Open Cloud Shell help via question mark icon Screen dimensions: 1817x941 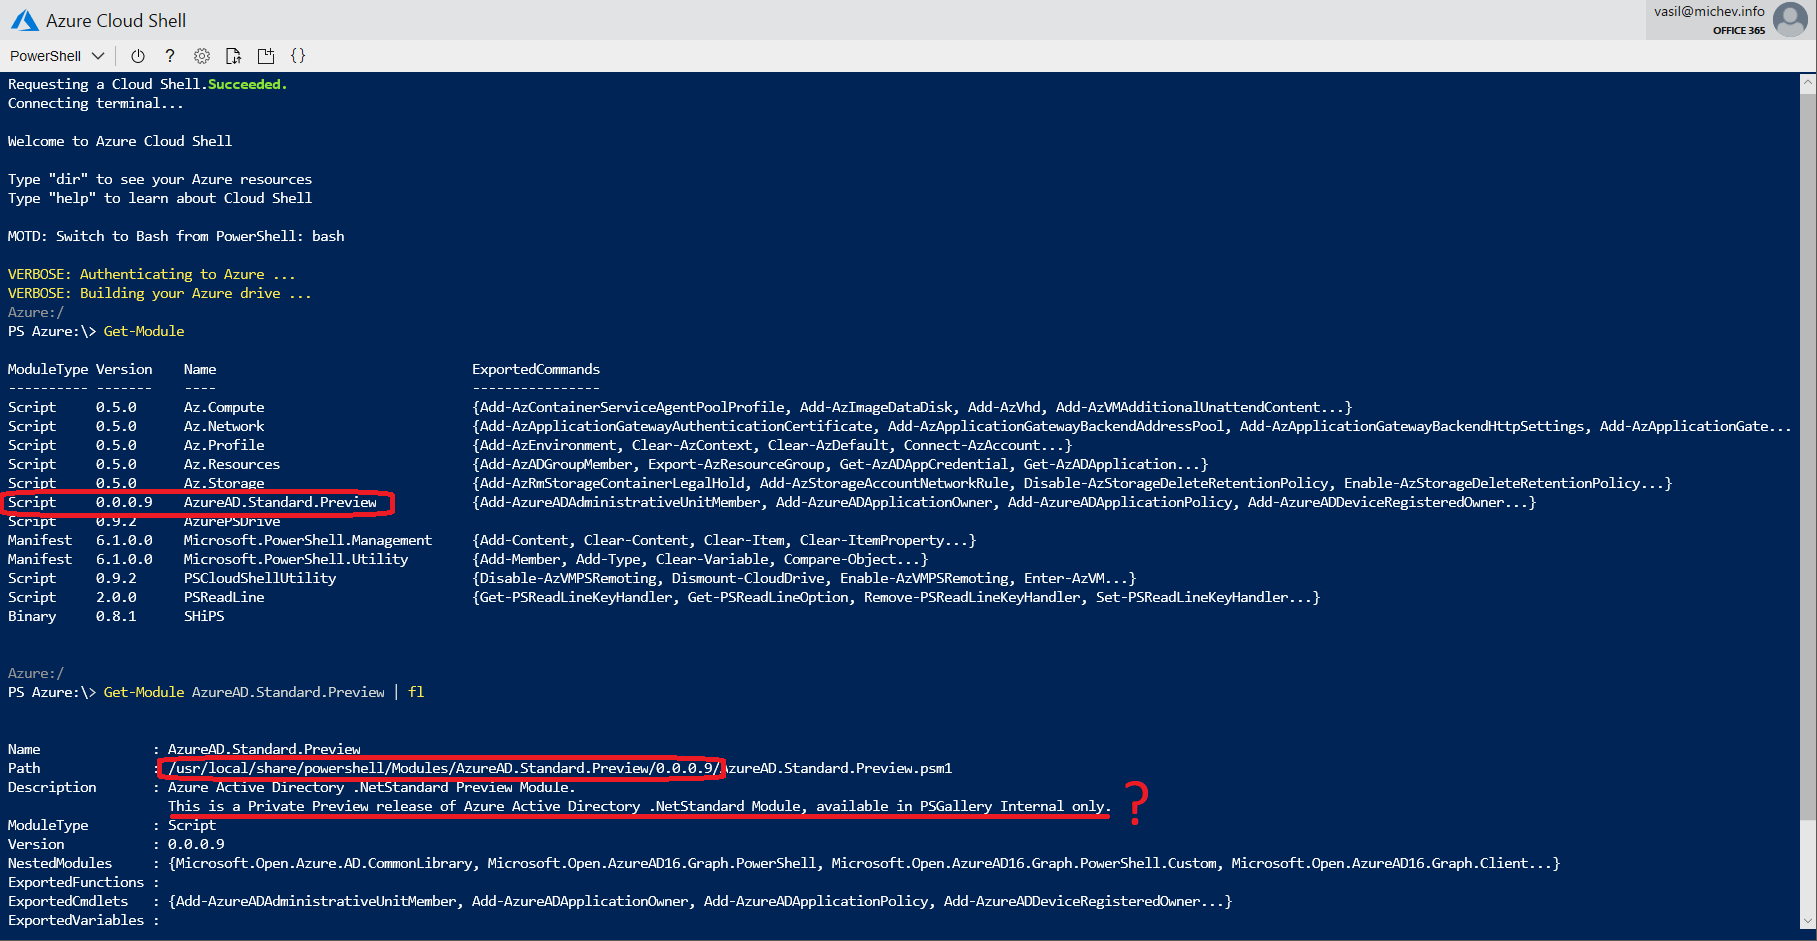point(169,56)
